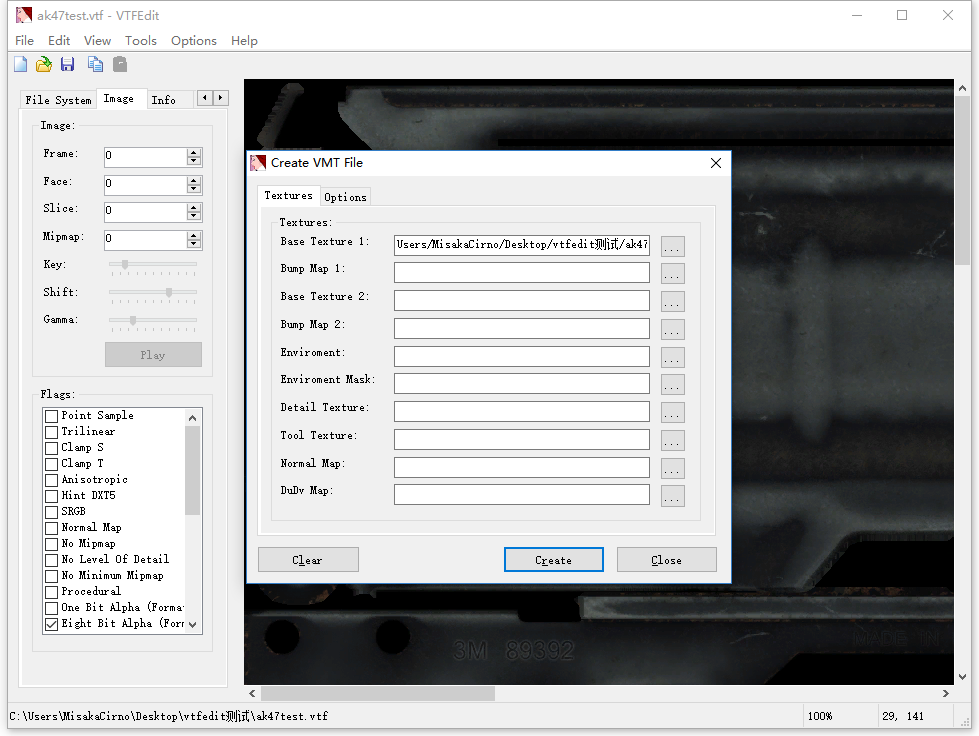Click the Clear button

click(308, 560)
